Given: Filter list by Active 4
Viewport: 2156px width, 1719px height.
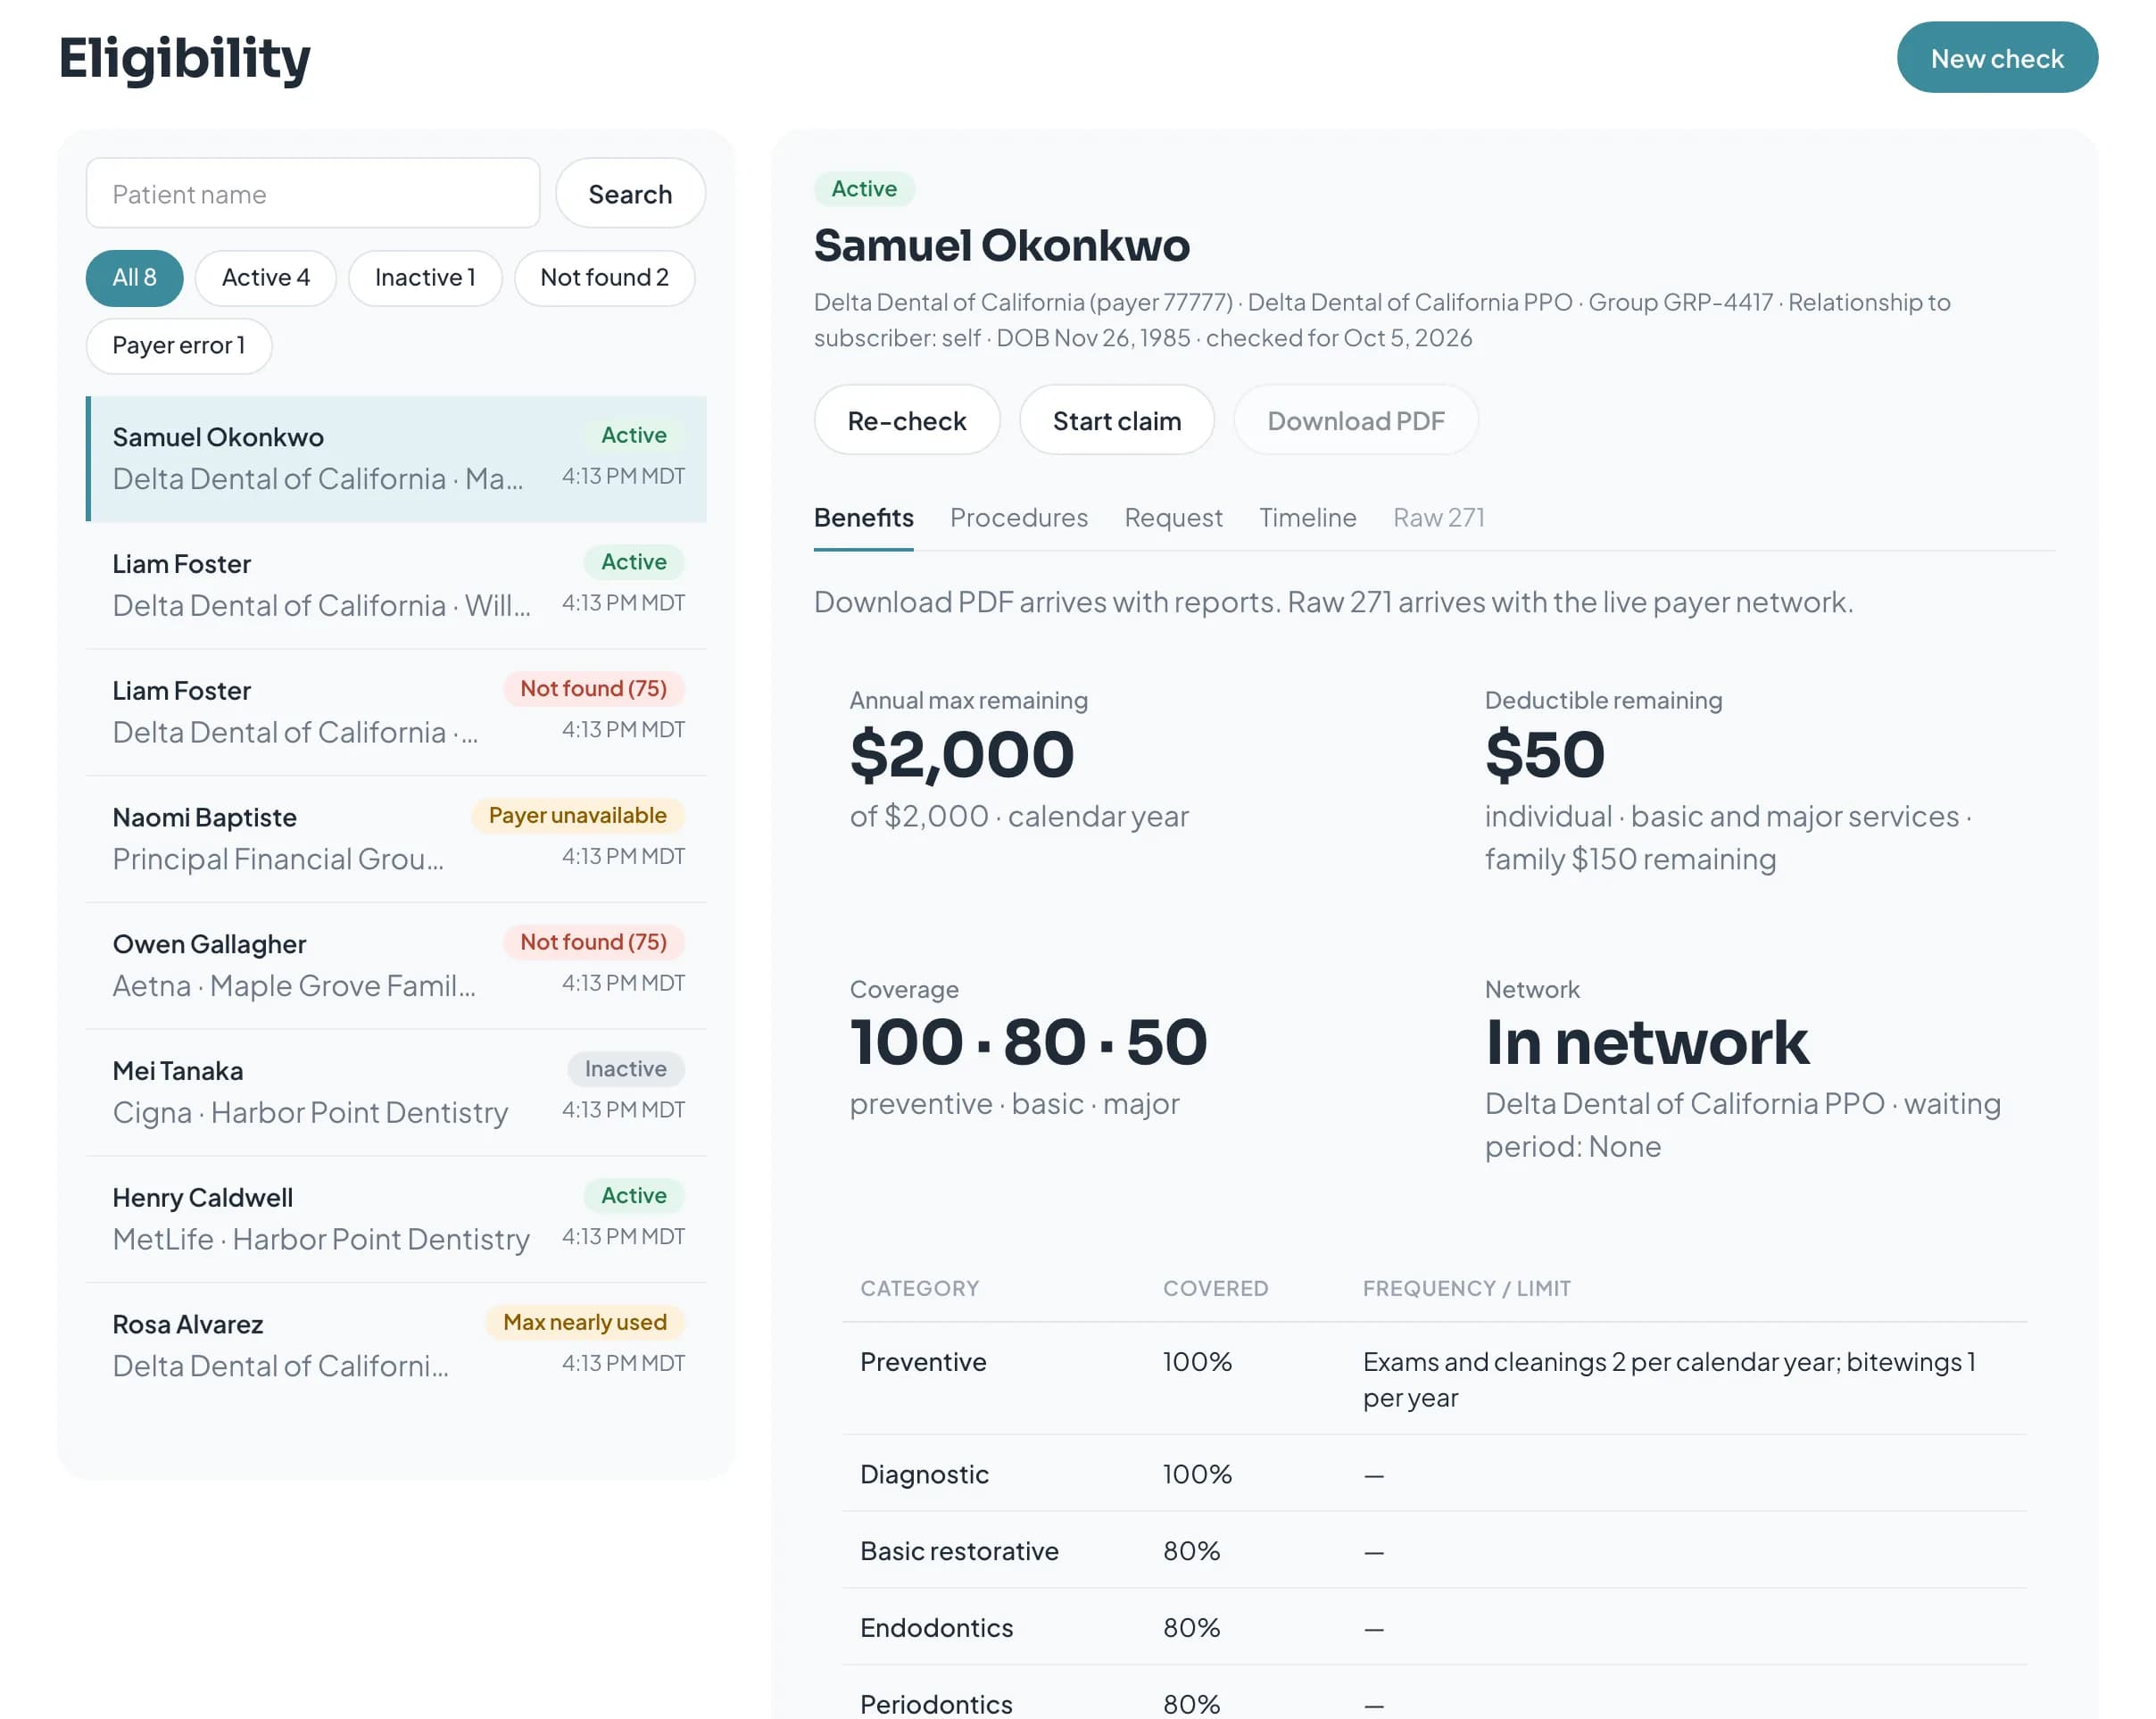Looking at the screenshot, I should click(x=265, y=277).
